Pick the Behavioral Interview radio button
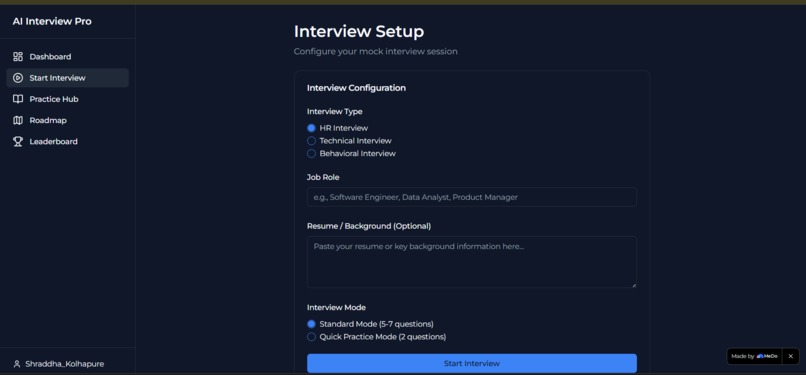 (x=311, y=154)
